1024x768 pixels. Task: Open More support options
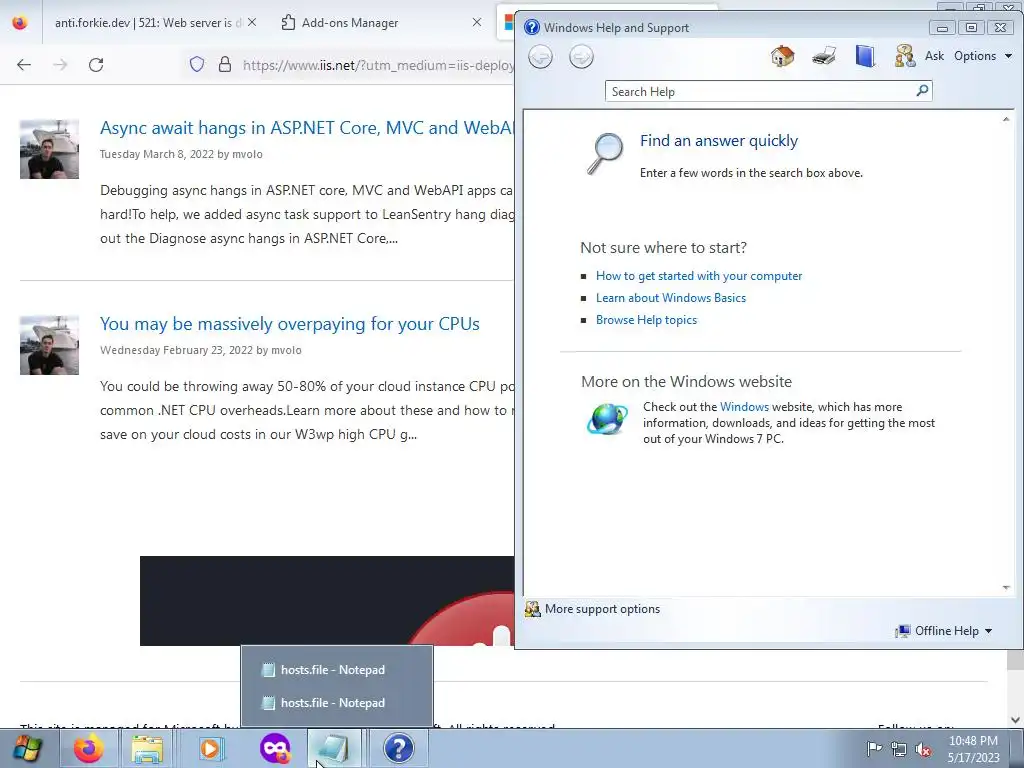593,609
